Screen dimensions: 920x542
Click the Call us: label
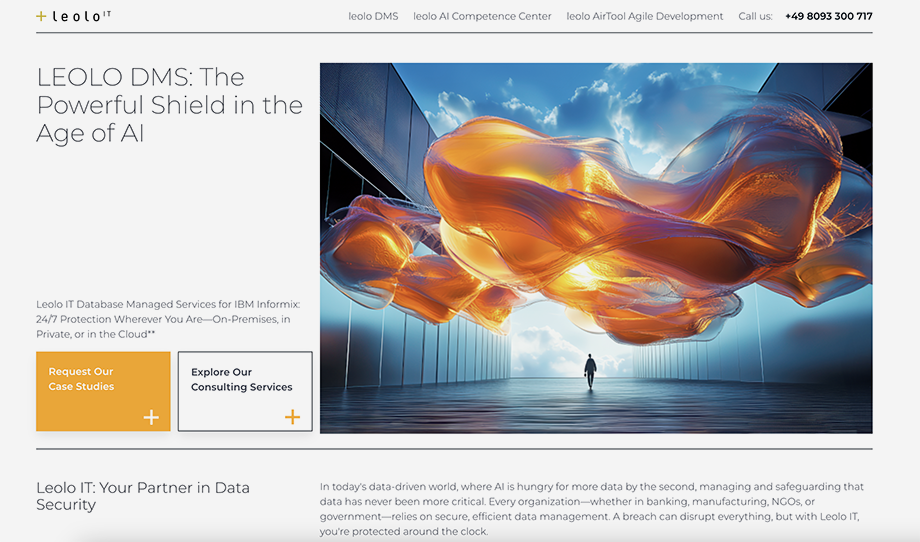(755, 16)
